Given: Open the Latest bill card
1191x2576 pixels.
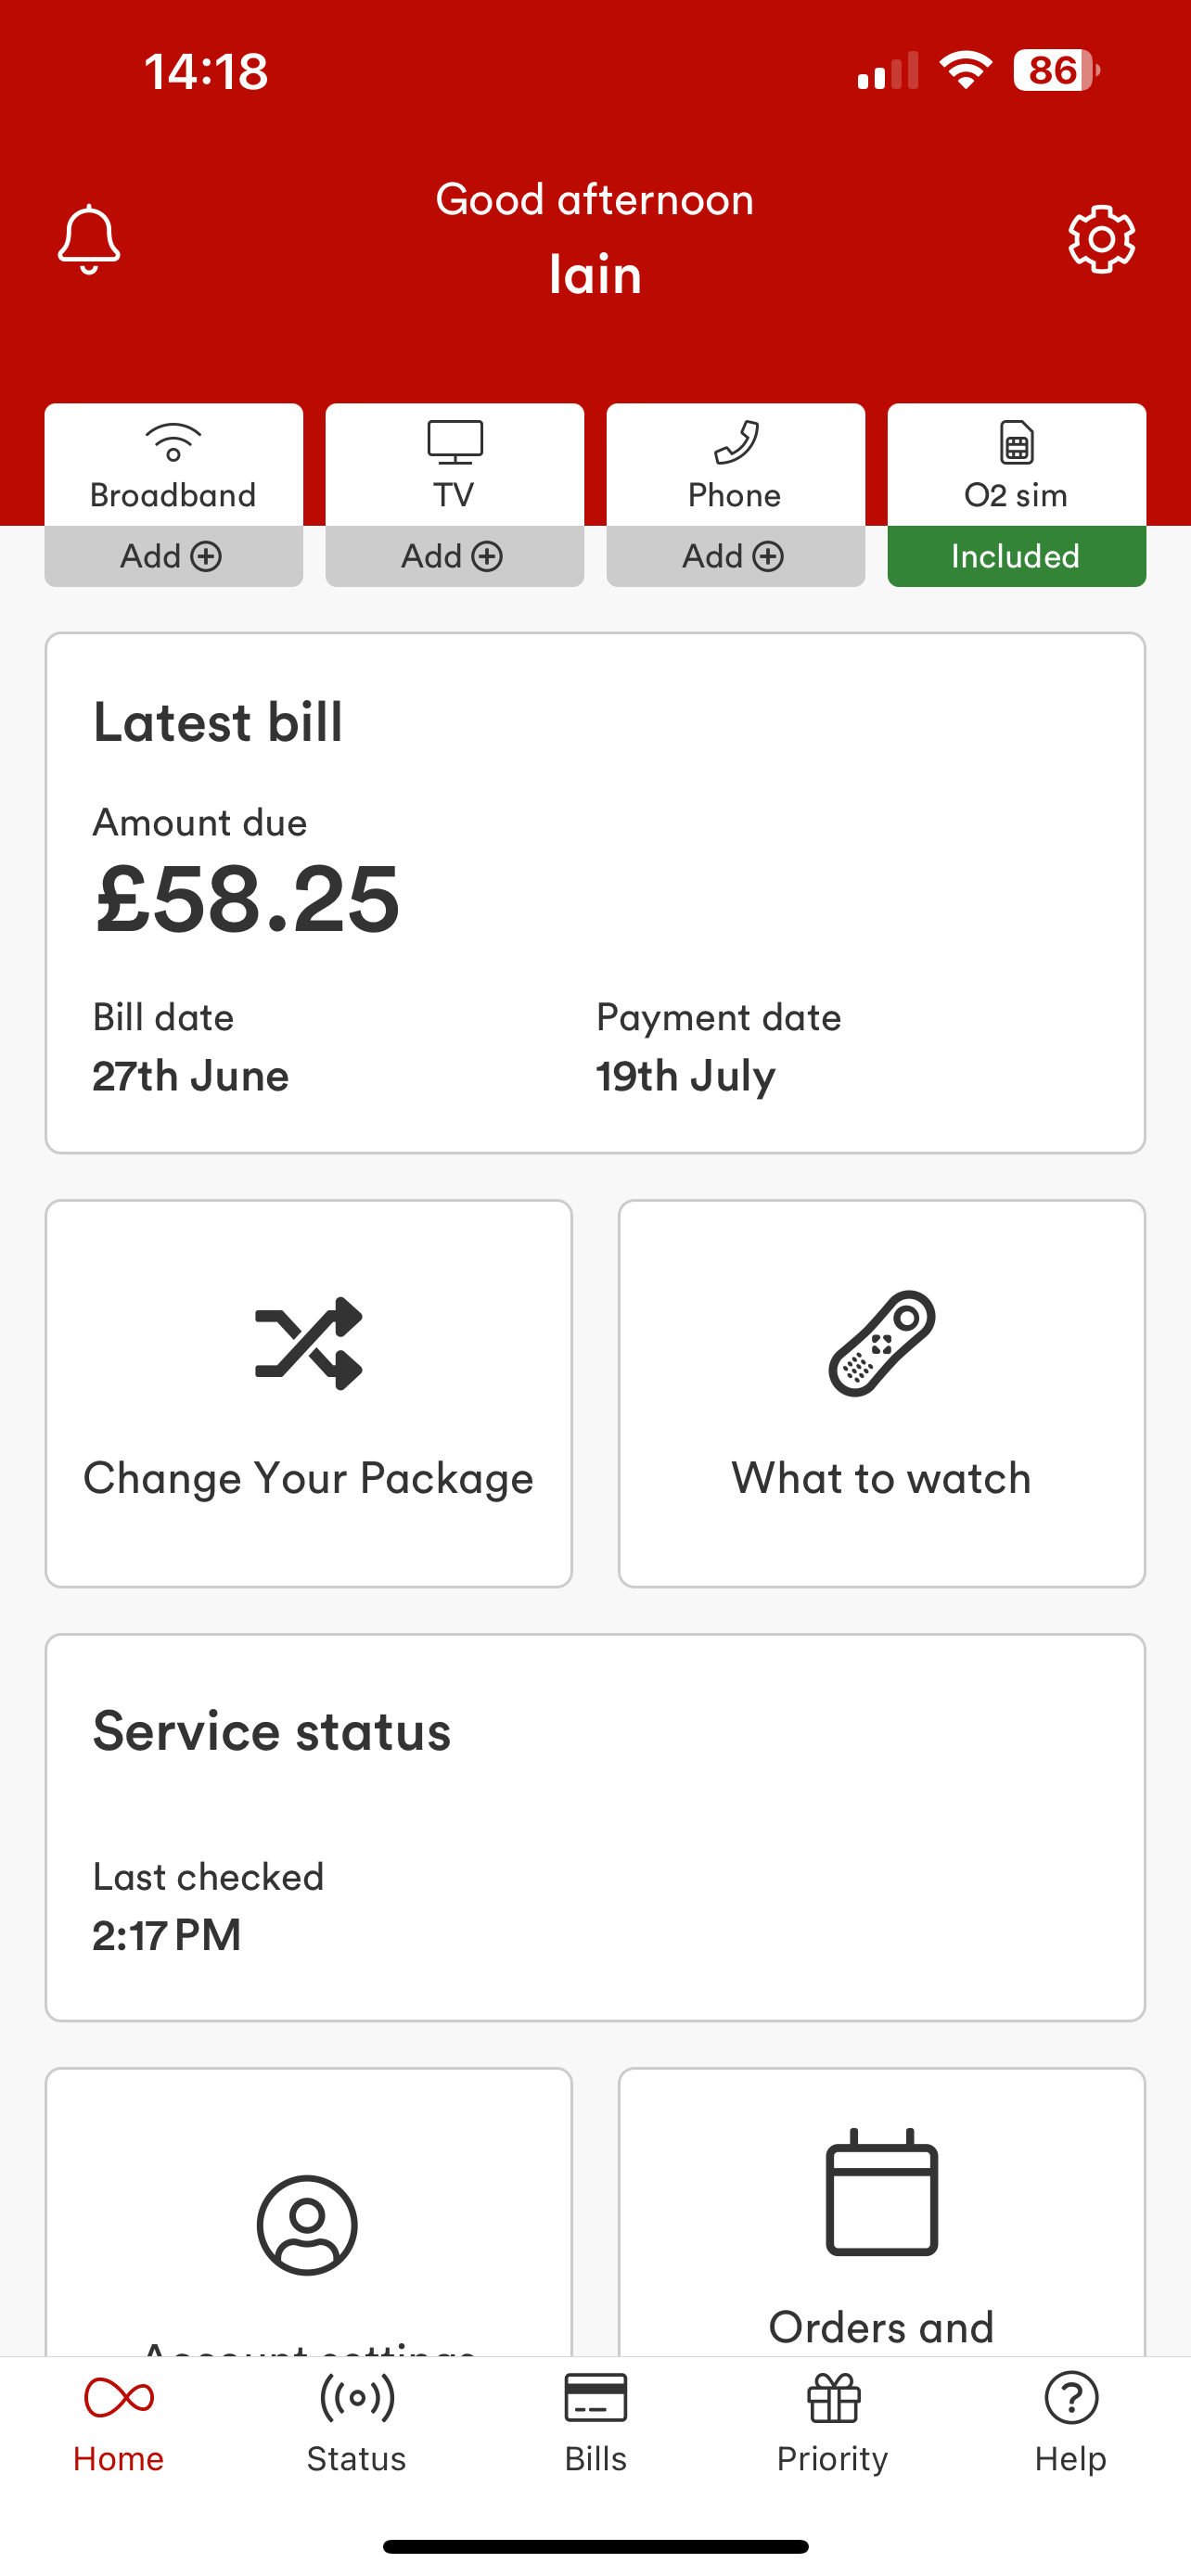Looking at the screenshot, I should (x=595, y=893).
